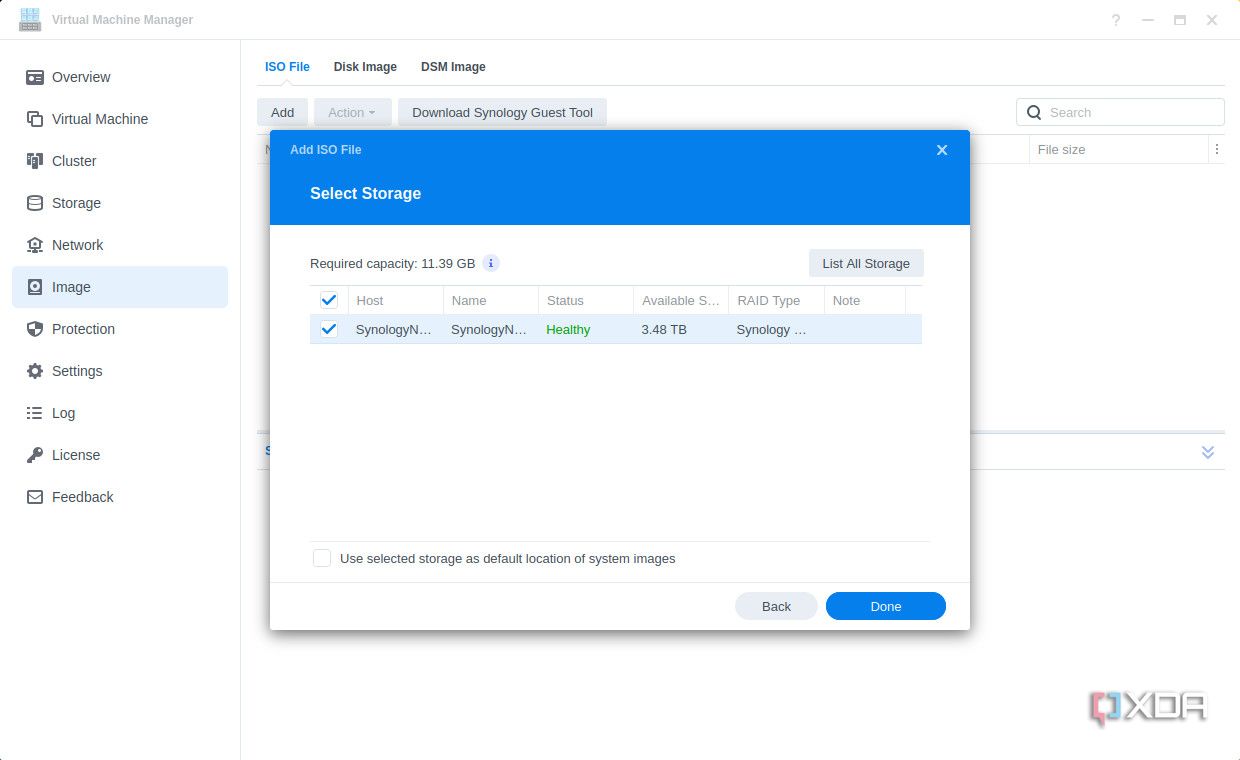Image resolution: width=1240 pixels, height=760 pixels.
Task: Open the Log panel
Action: point(63,413)
